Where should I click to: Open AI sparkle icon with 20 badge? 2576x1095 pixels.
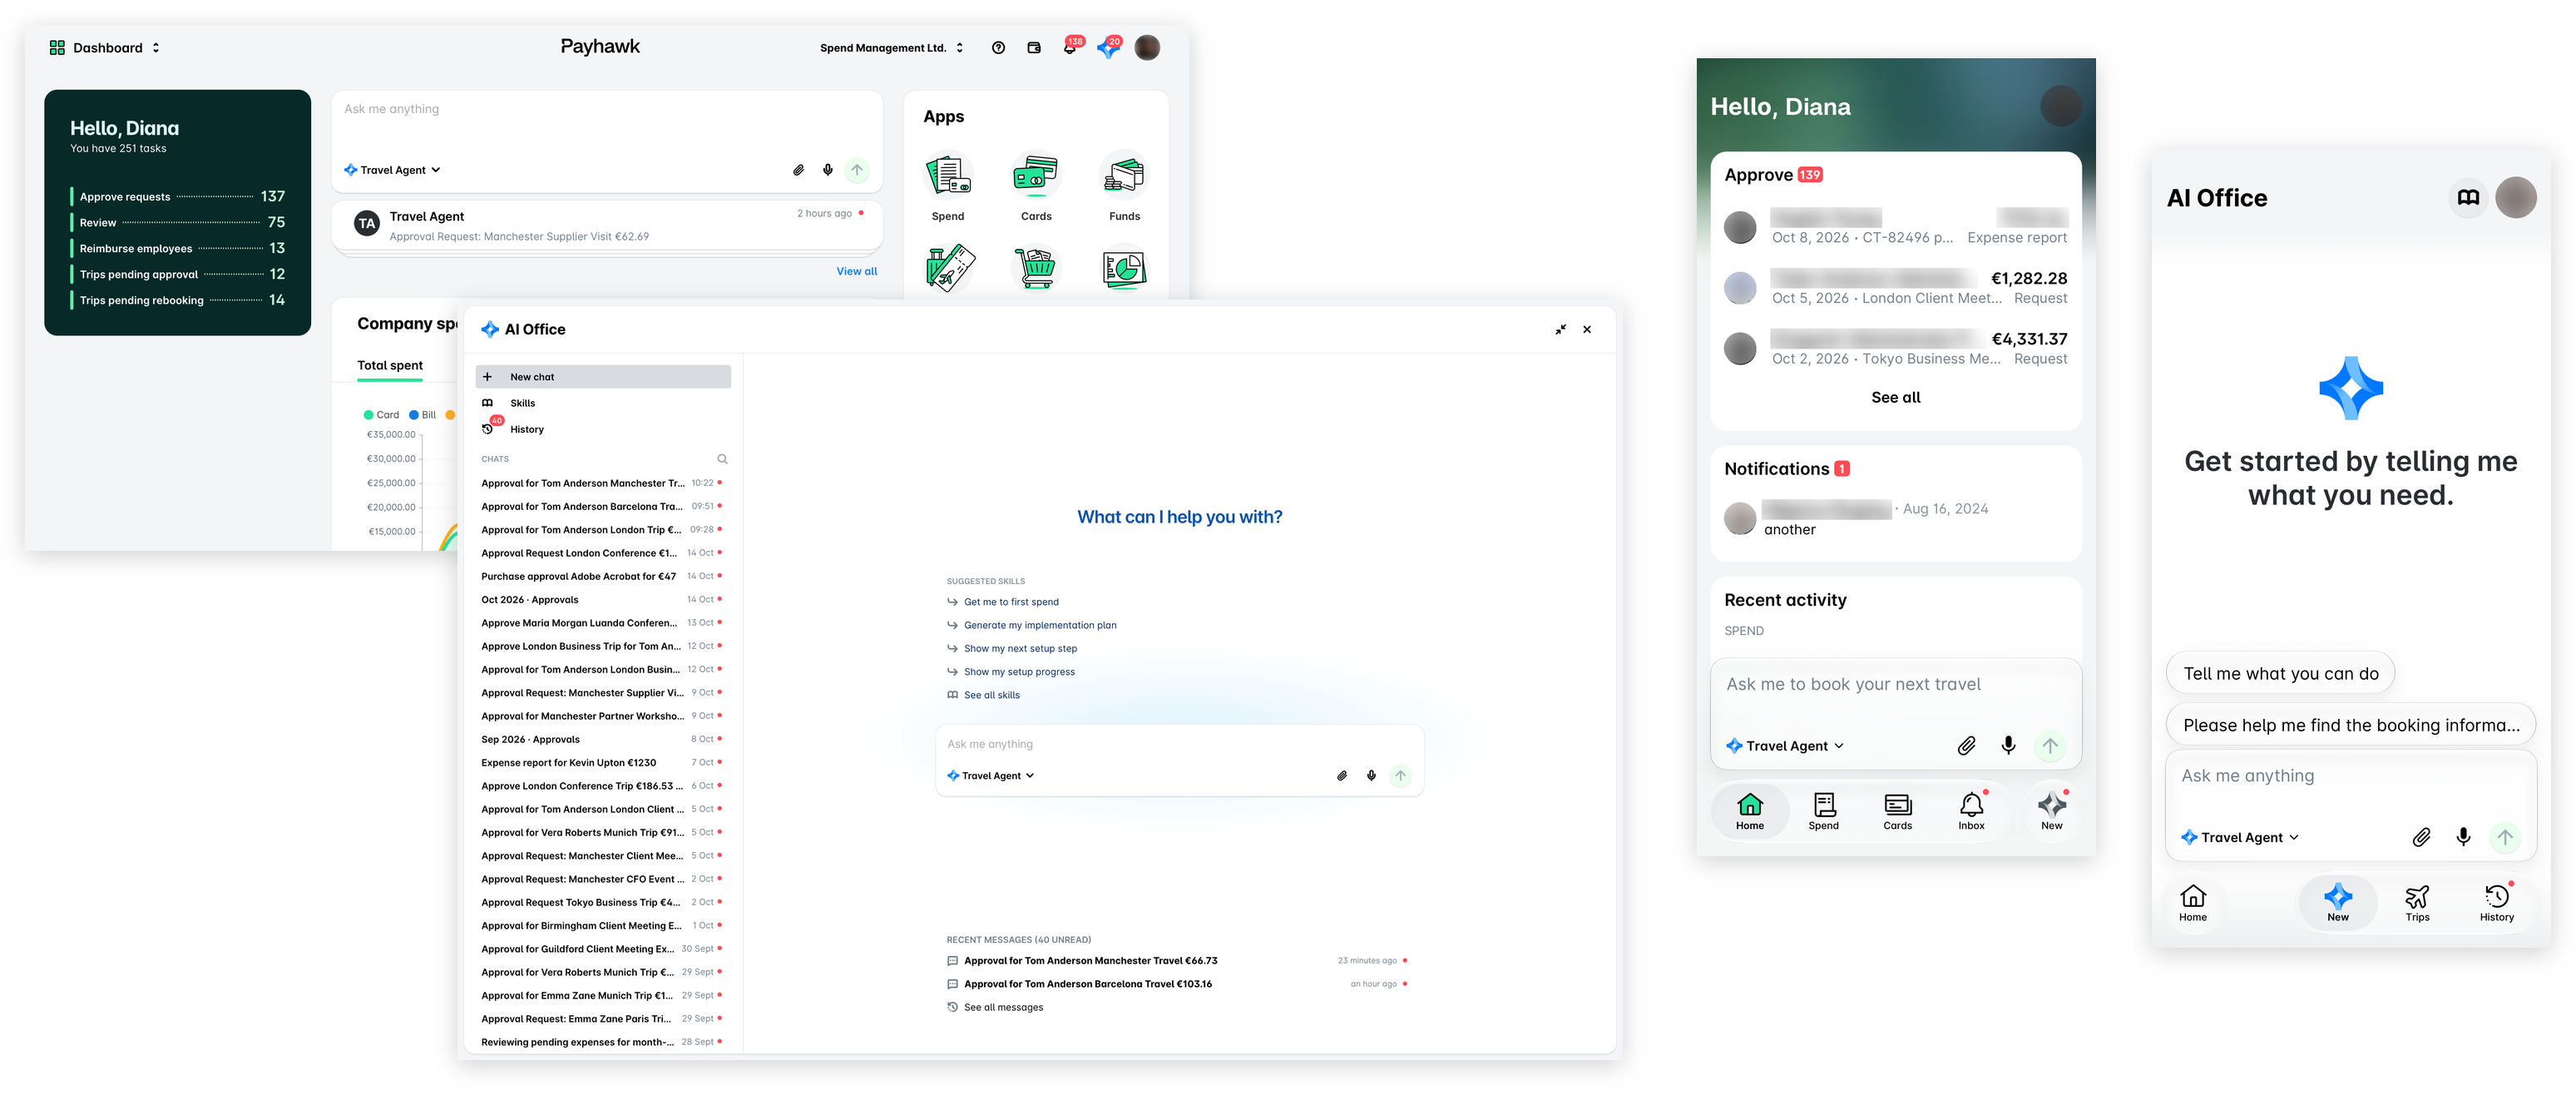click(1108, 47)
